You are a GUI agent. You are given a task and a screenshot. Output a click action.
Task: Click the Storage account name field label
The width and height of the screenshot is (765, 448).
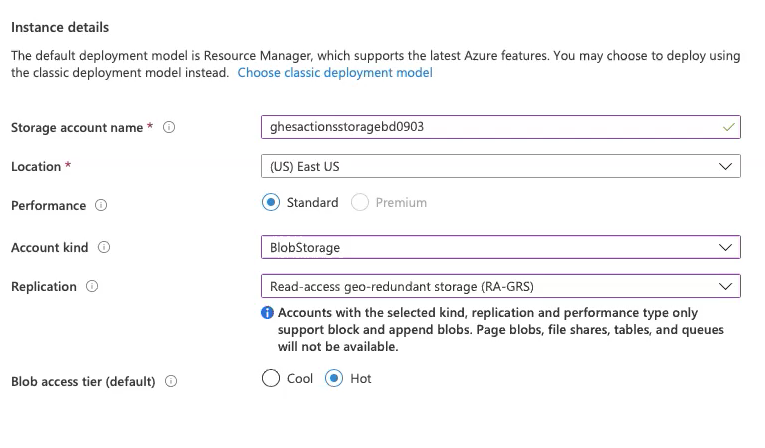click(x=78, y=128)
